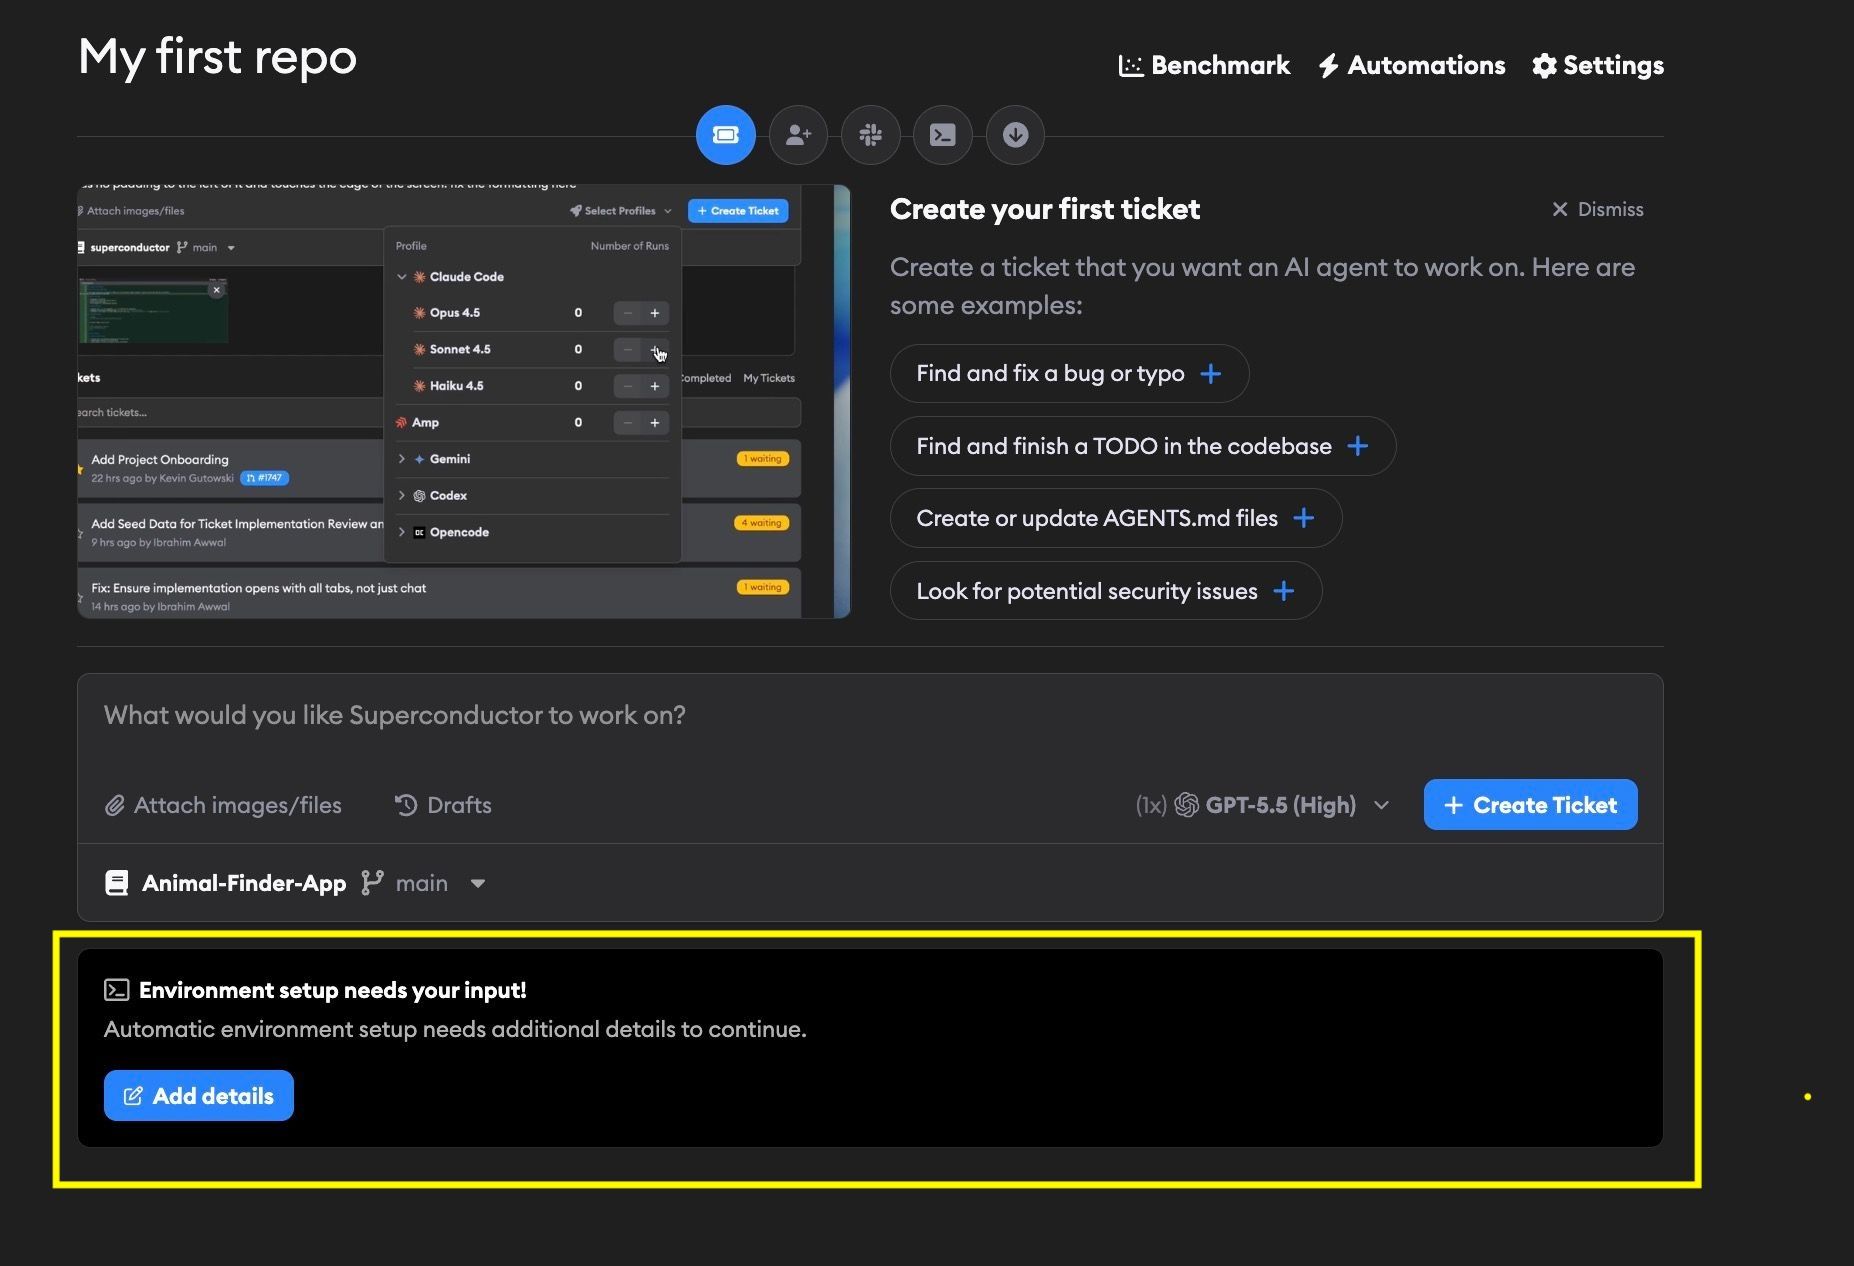Expand Gemini in the demo image
Viewport: 1854px width, 1266px height.
(x=402, y=459)
